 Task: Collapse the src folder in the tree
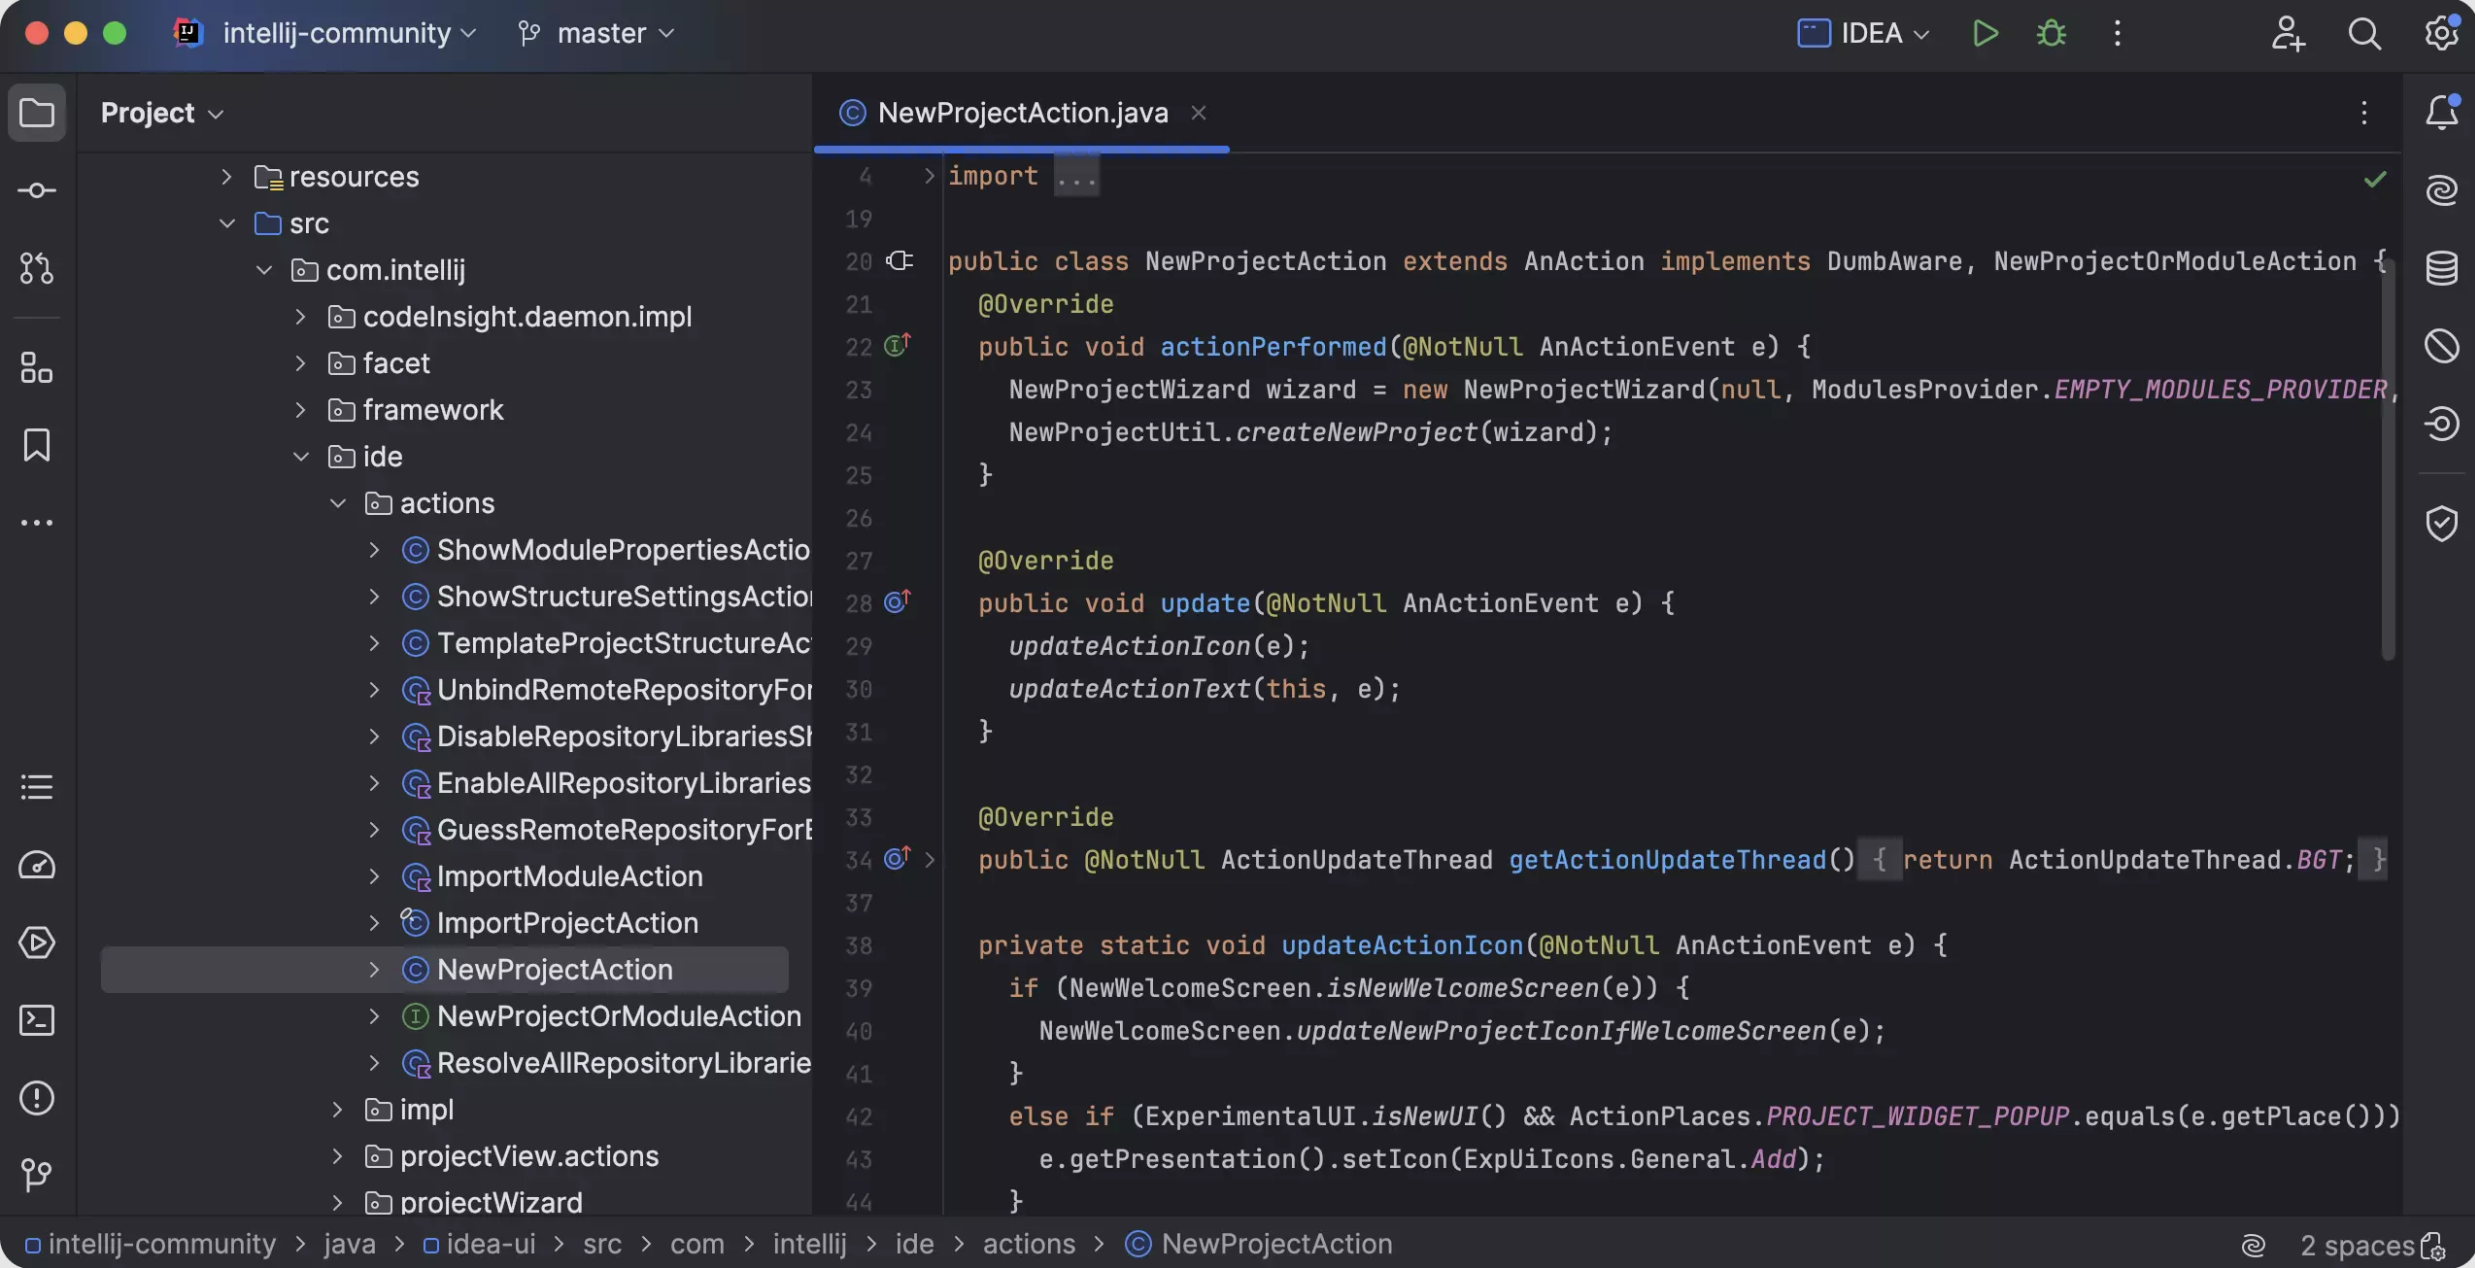(x=226, y=223)
